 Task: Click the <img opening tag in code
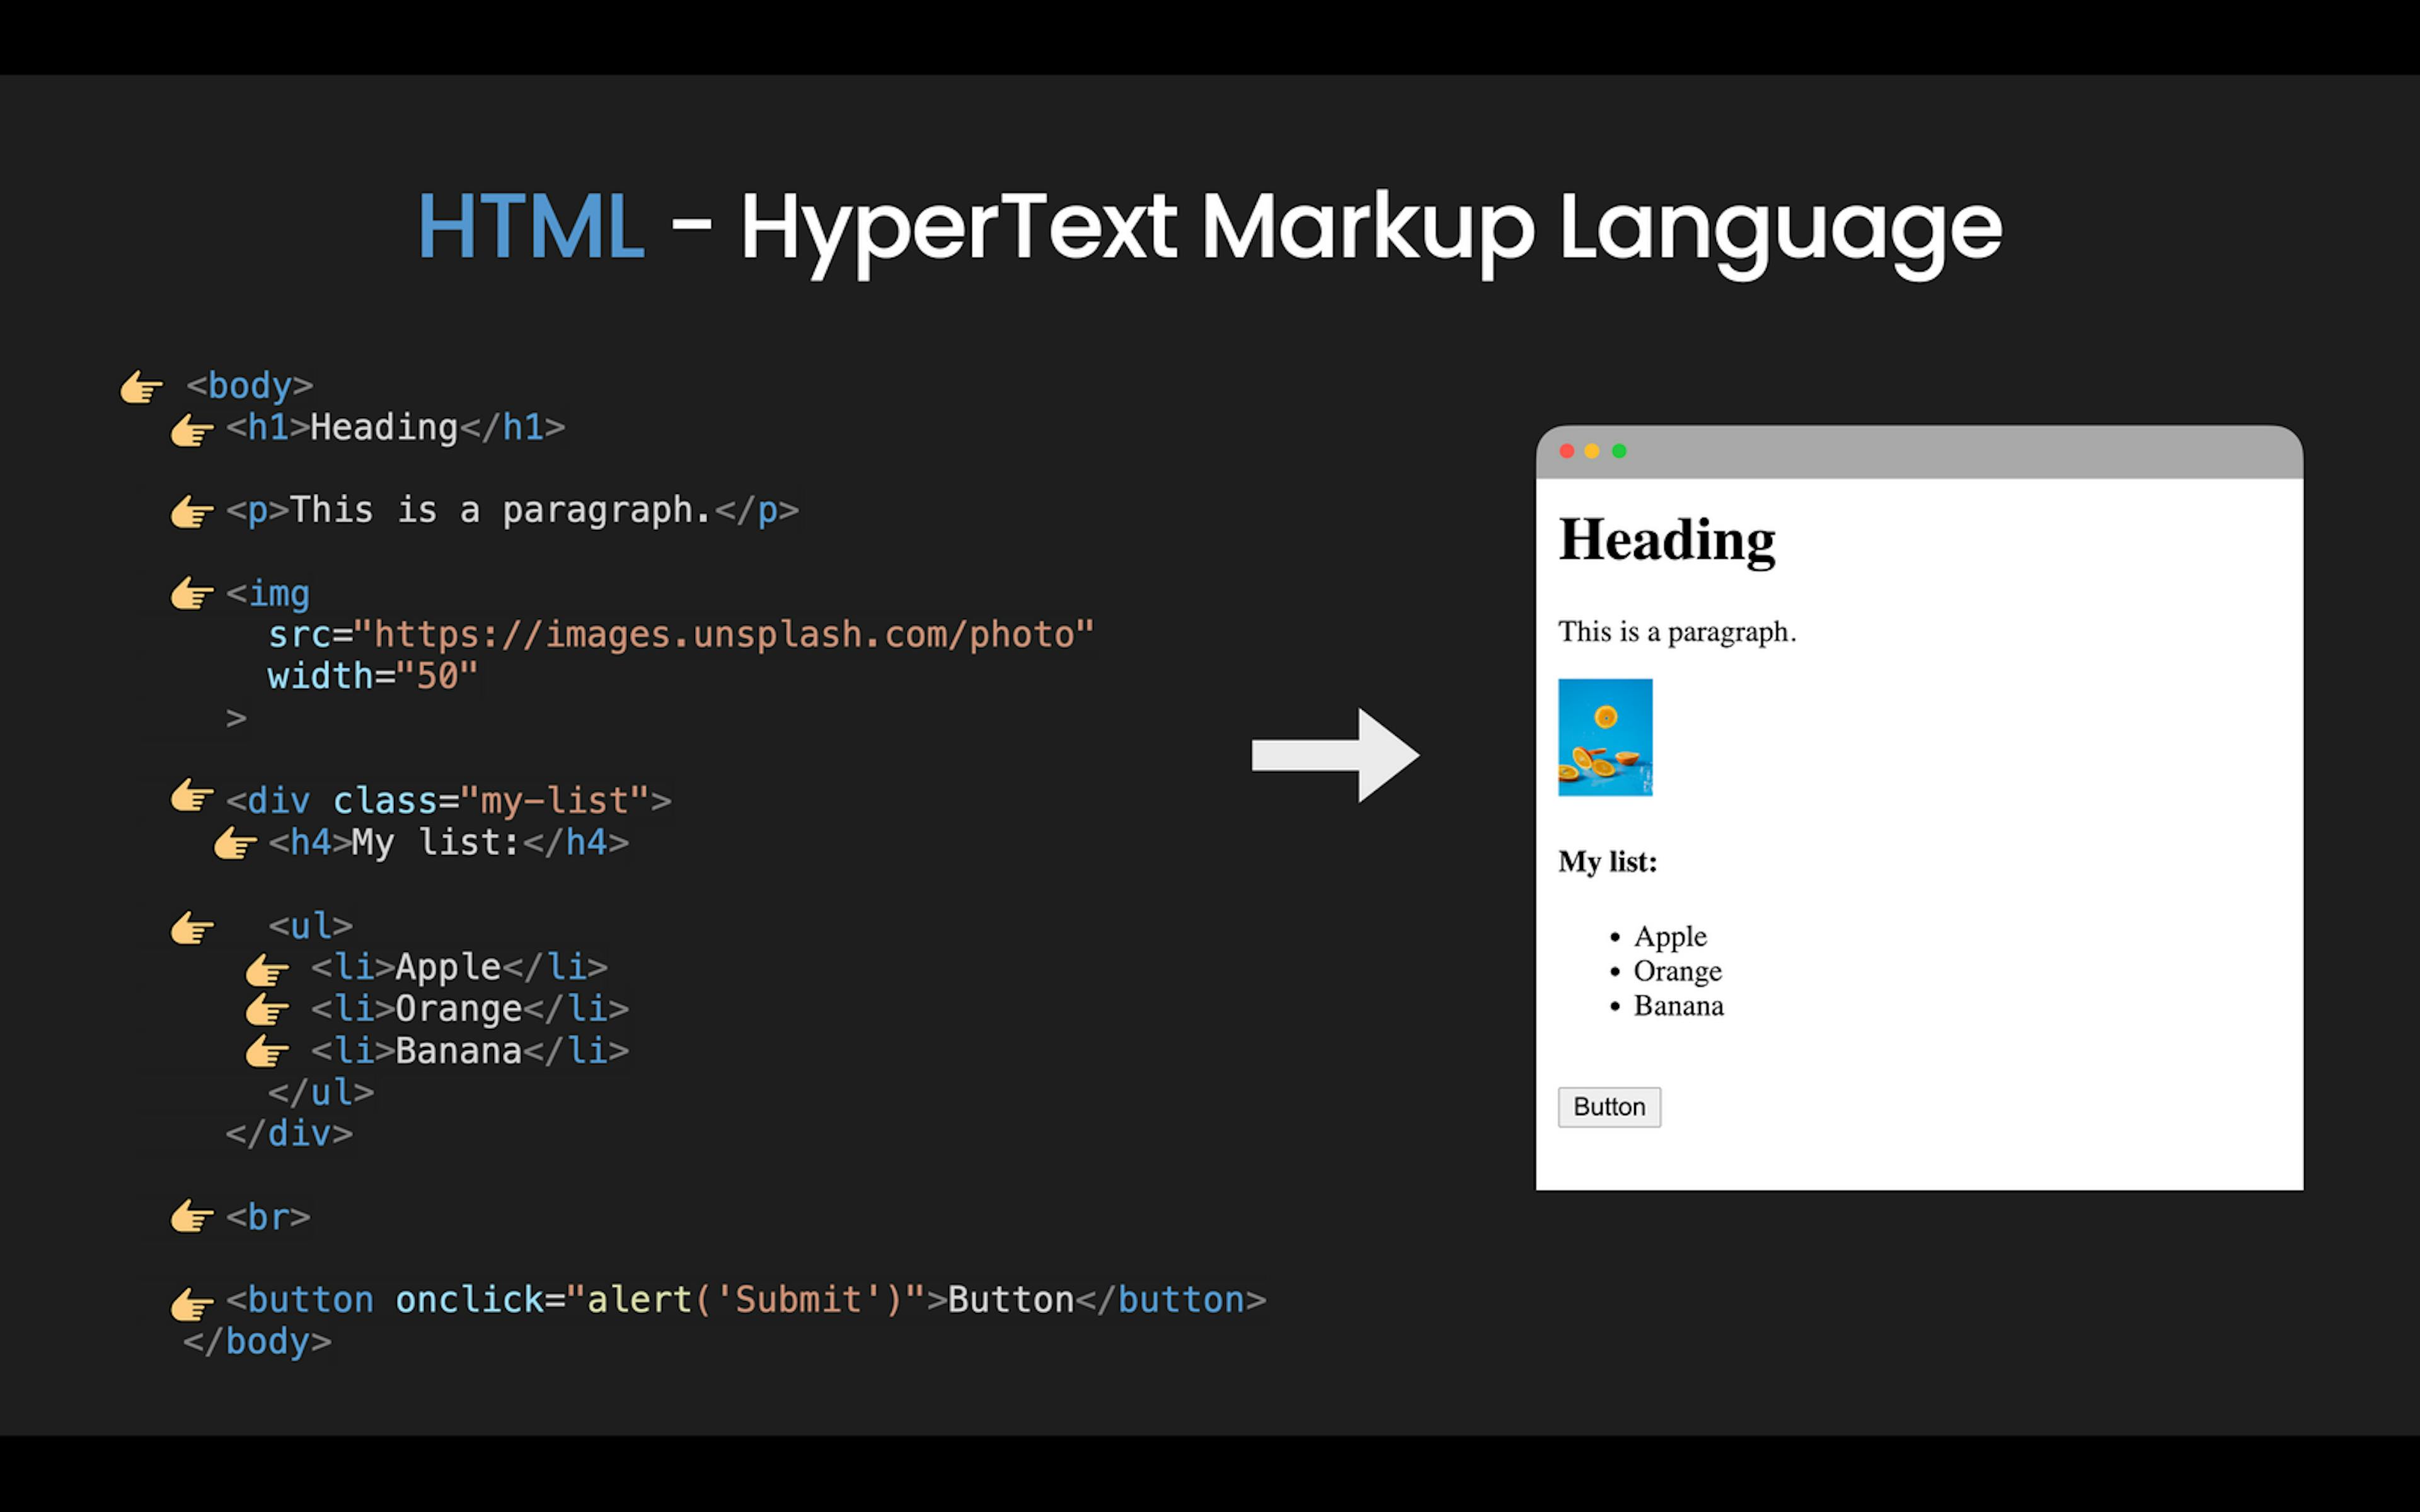tap(268, 594)
